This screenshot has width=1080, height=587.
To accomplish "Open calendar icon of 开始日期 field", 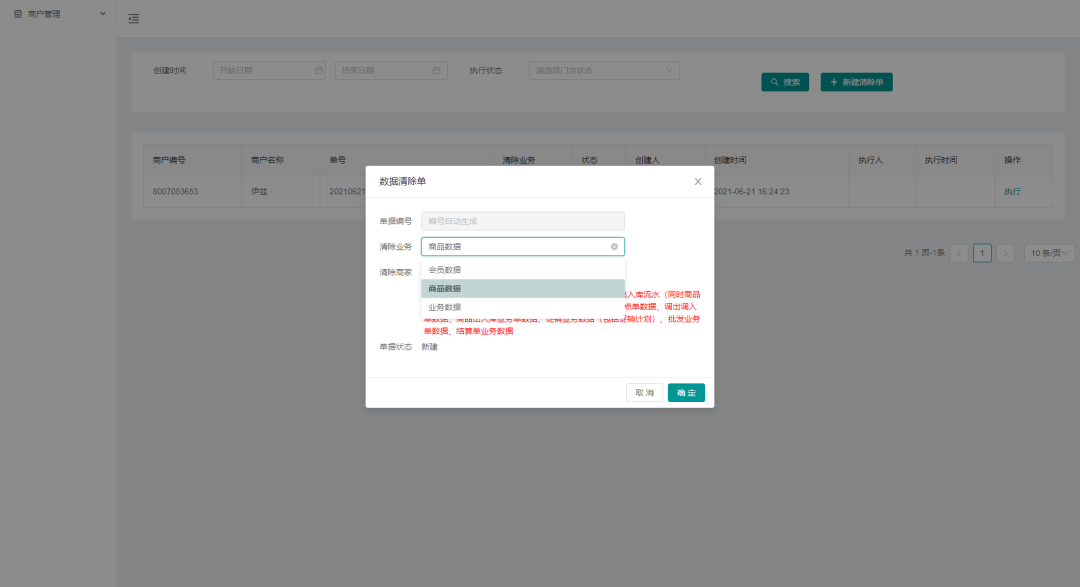I will pos(319,71).
